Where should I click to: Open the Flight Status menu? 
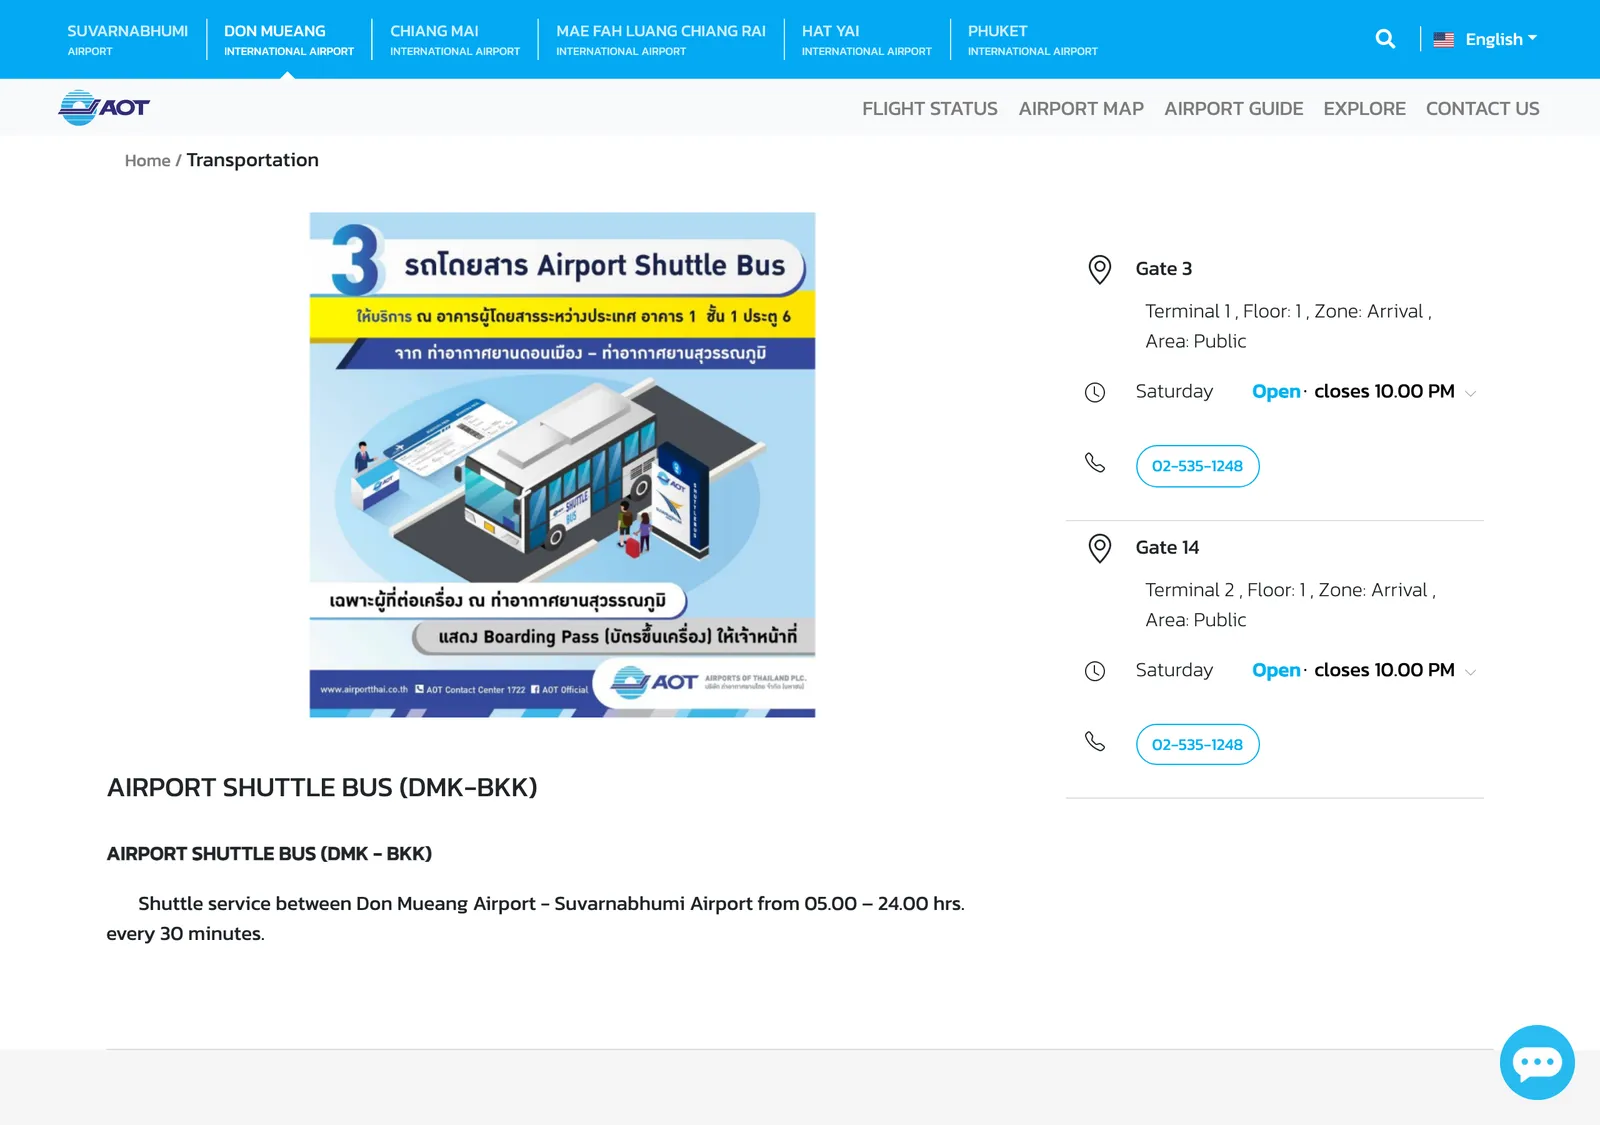[x=930, y=108]
